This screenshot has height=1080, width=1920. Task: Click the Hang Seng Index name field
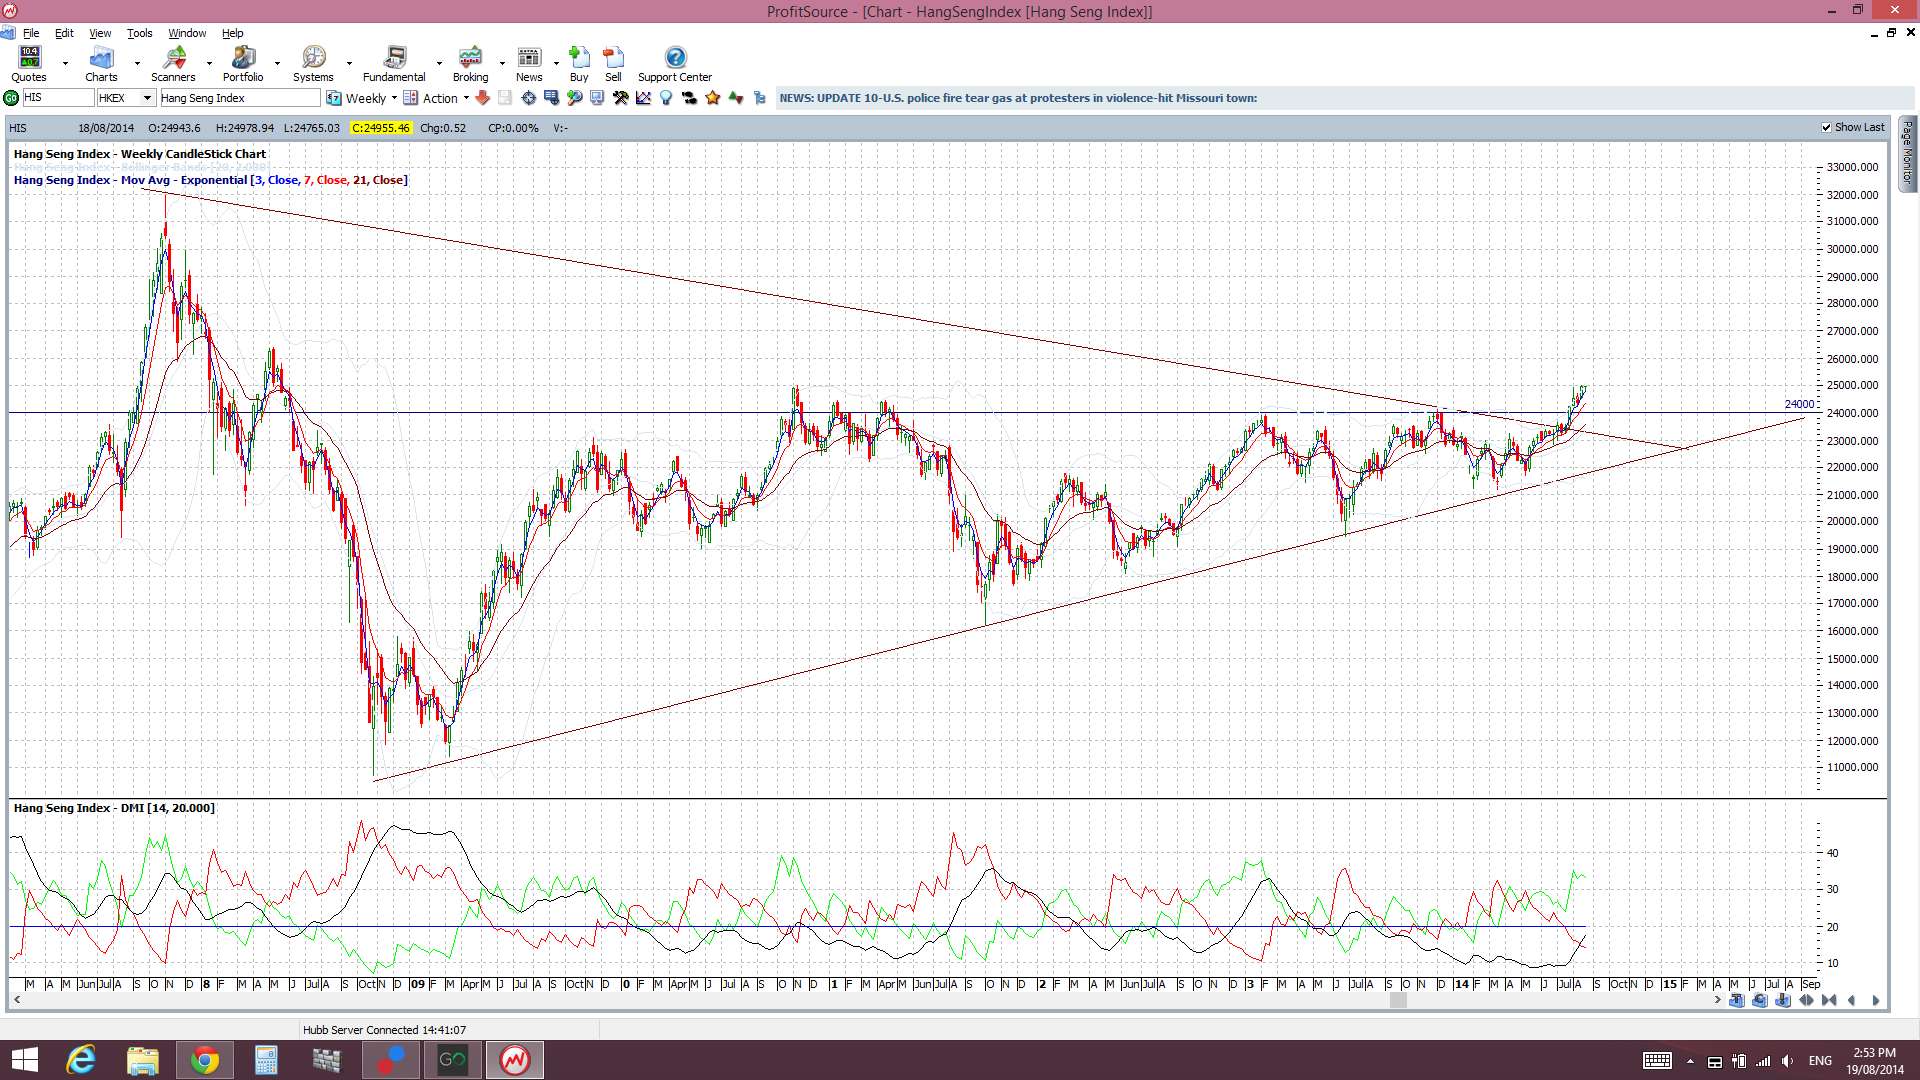tap(240, 98)
